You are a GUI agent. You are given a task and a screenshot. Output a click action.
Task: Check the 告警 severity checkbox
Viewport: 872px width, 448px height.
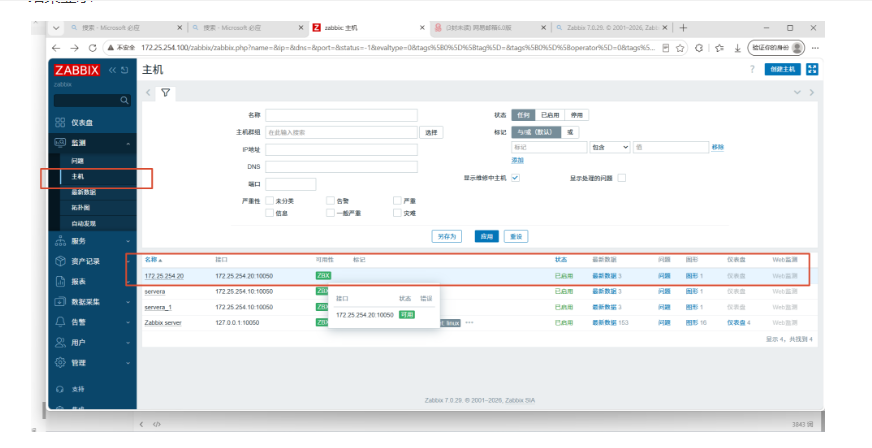coord(330,201)
